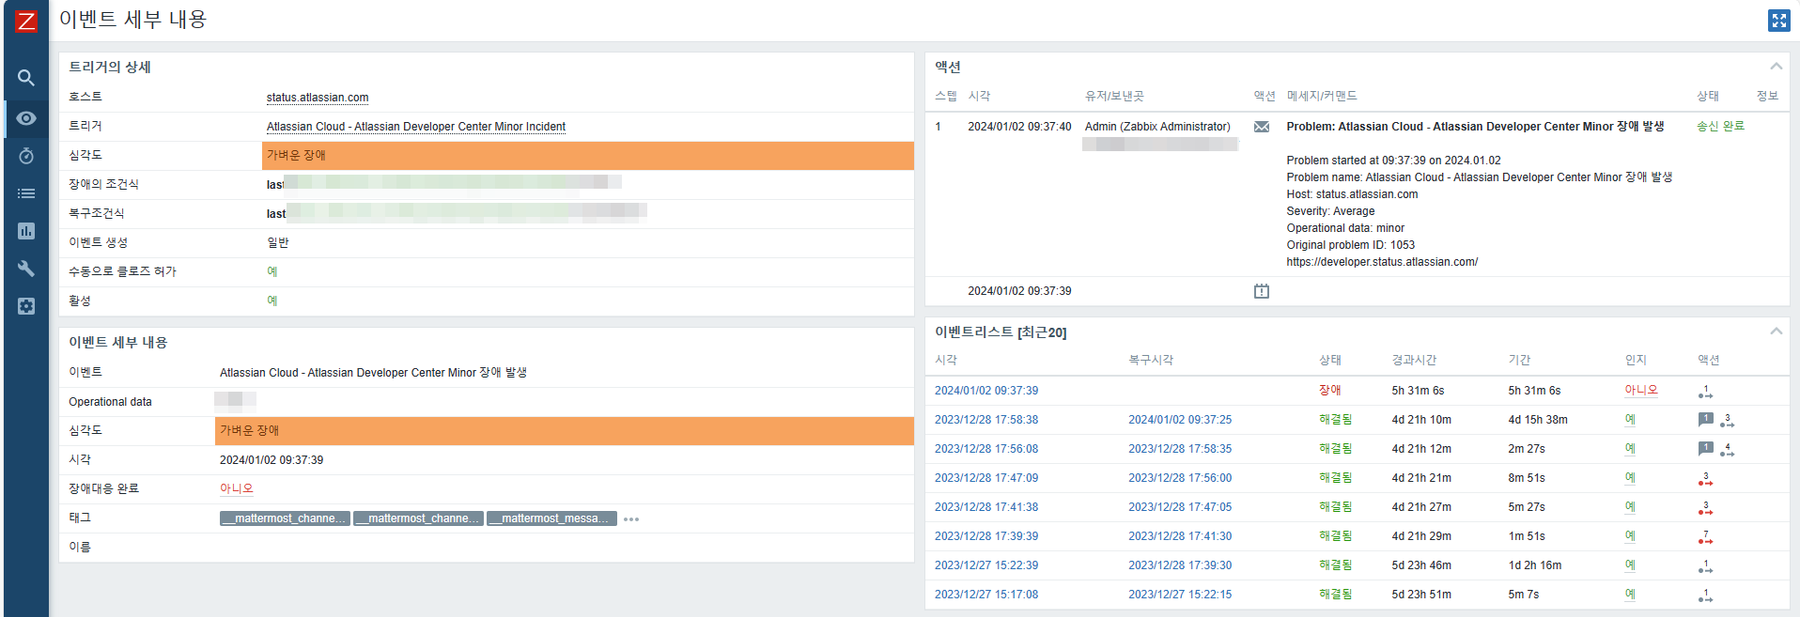1800x617 pixels.
Task: Click the 가벼운 장애 severity bar in trigger details
Action: click(x=588, y=155)
